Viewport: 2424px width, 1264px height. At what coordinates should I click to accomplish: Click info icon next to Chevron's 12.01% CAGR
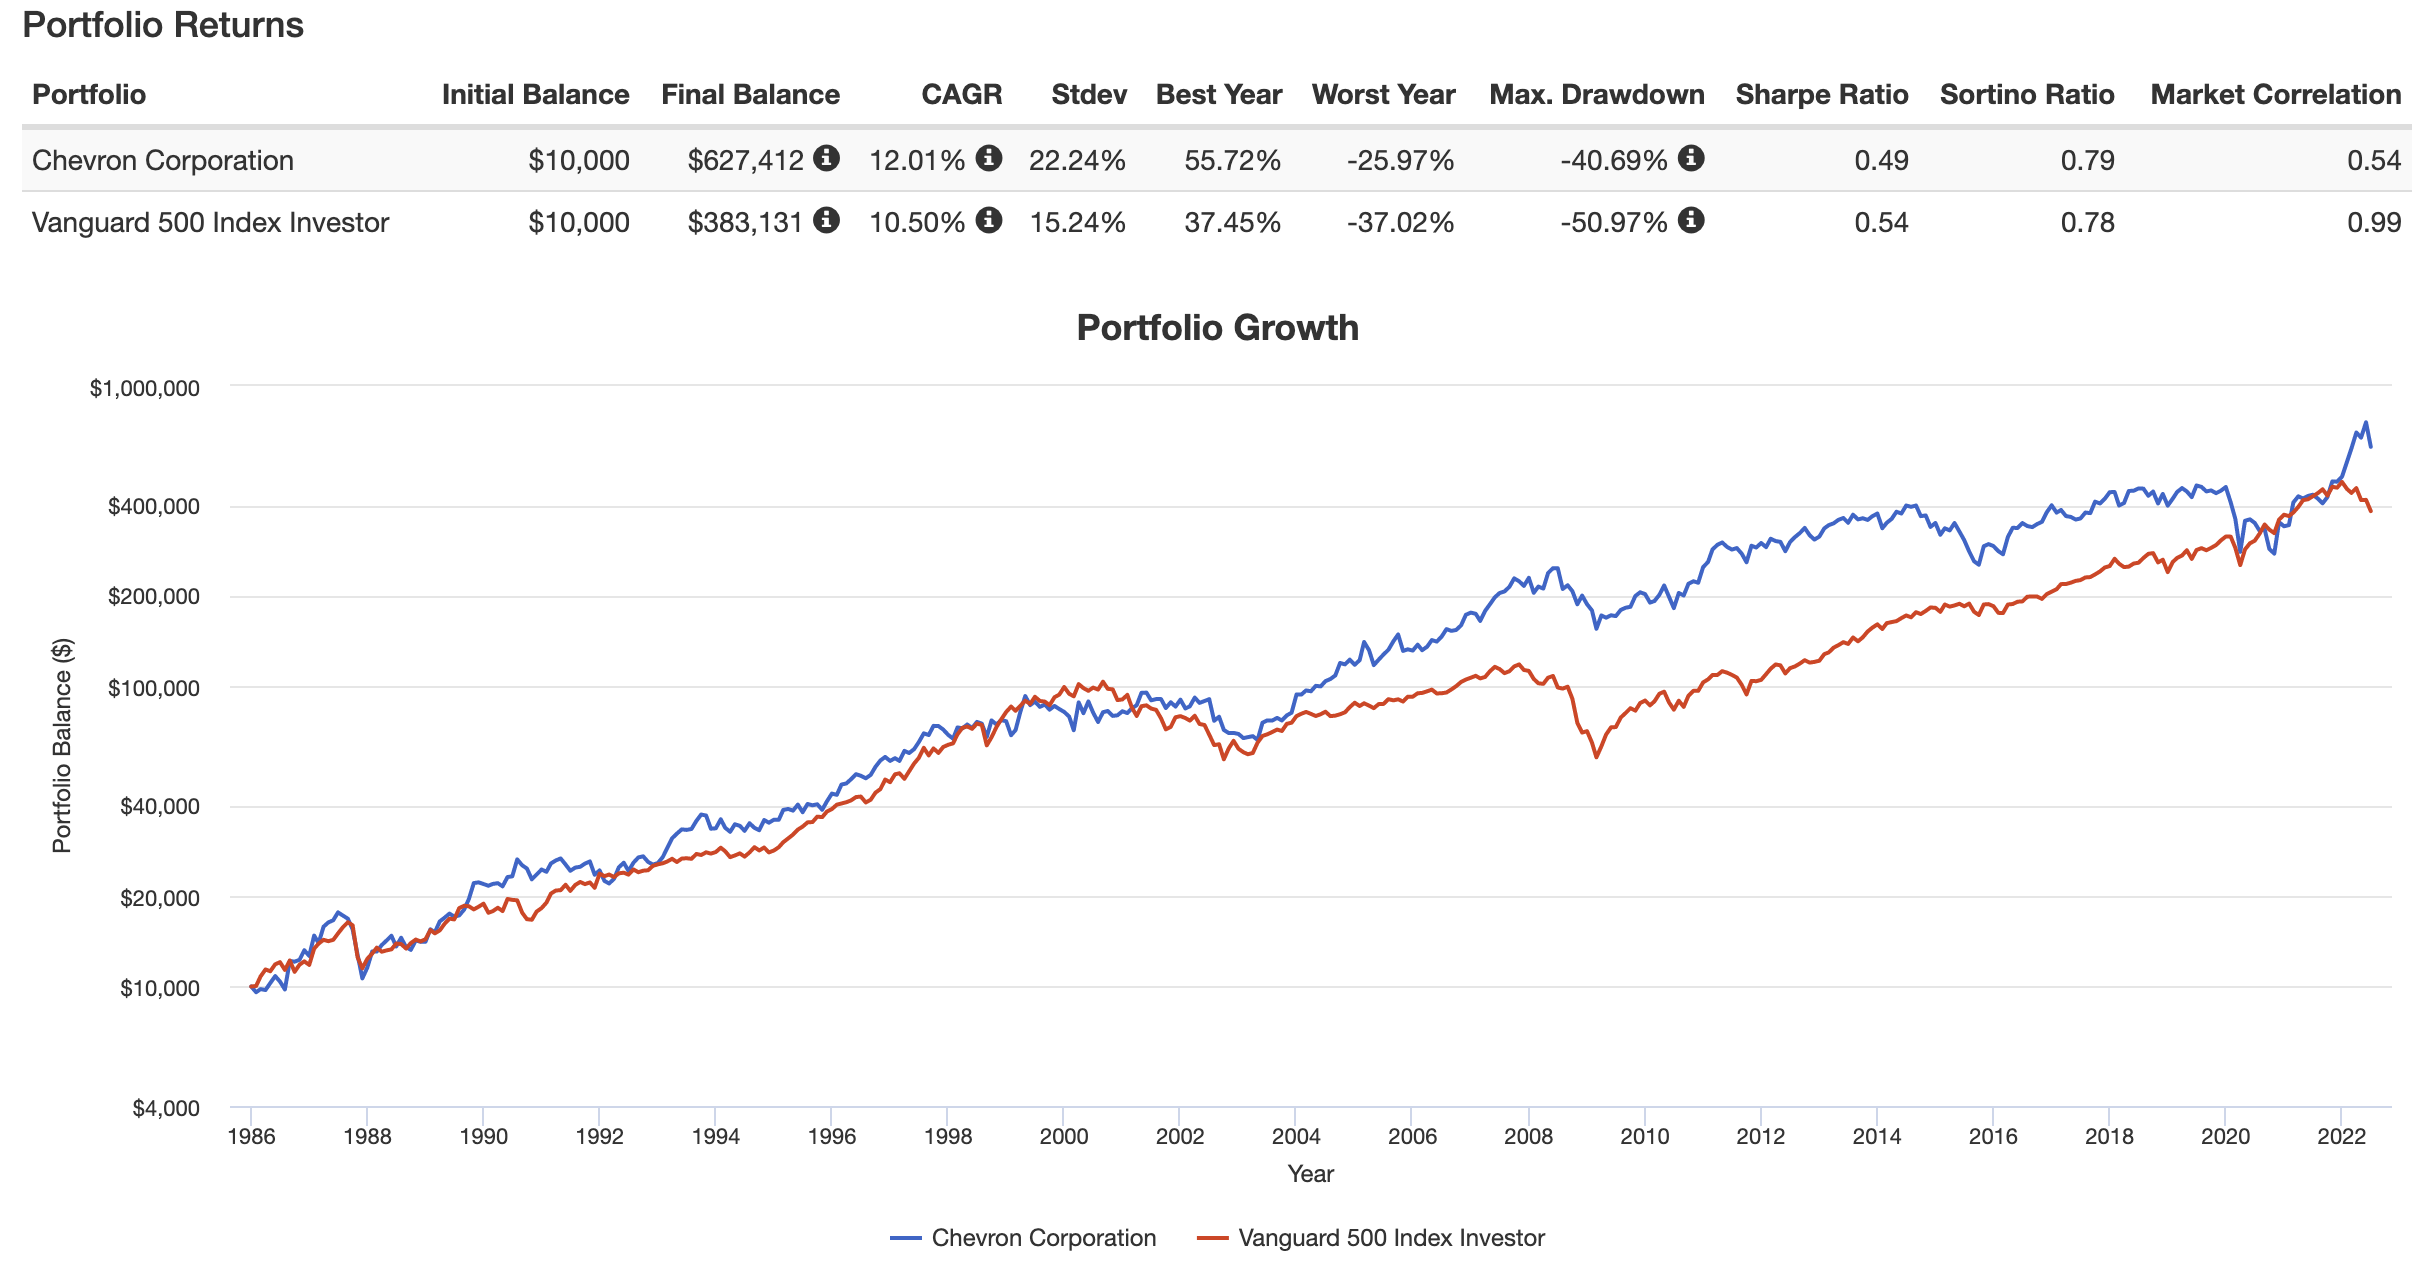coord(989,158)
